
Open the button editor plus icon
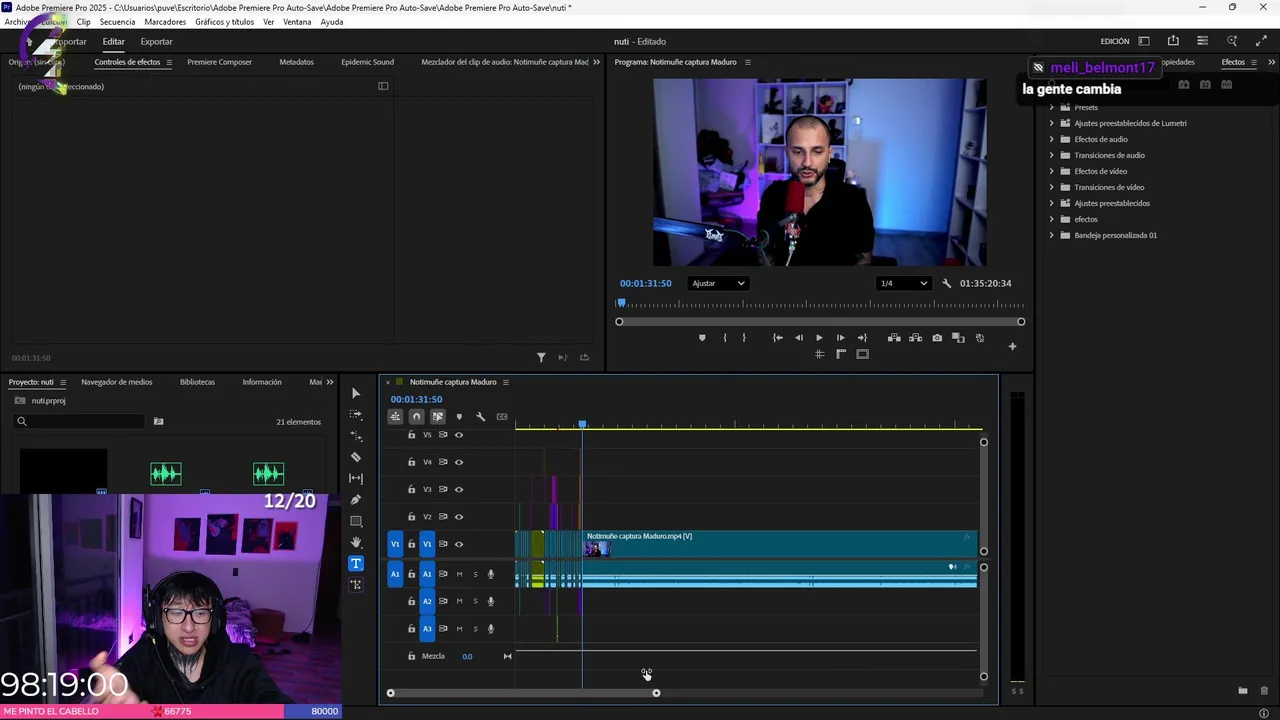tap(1012, 347)
